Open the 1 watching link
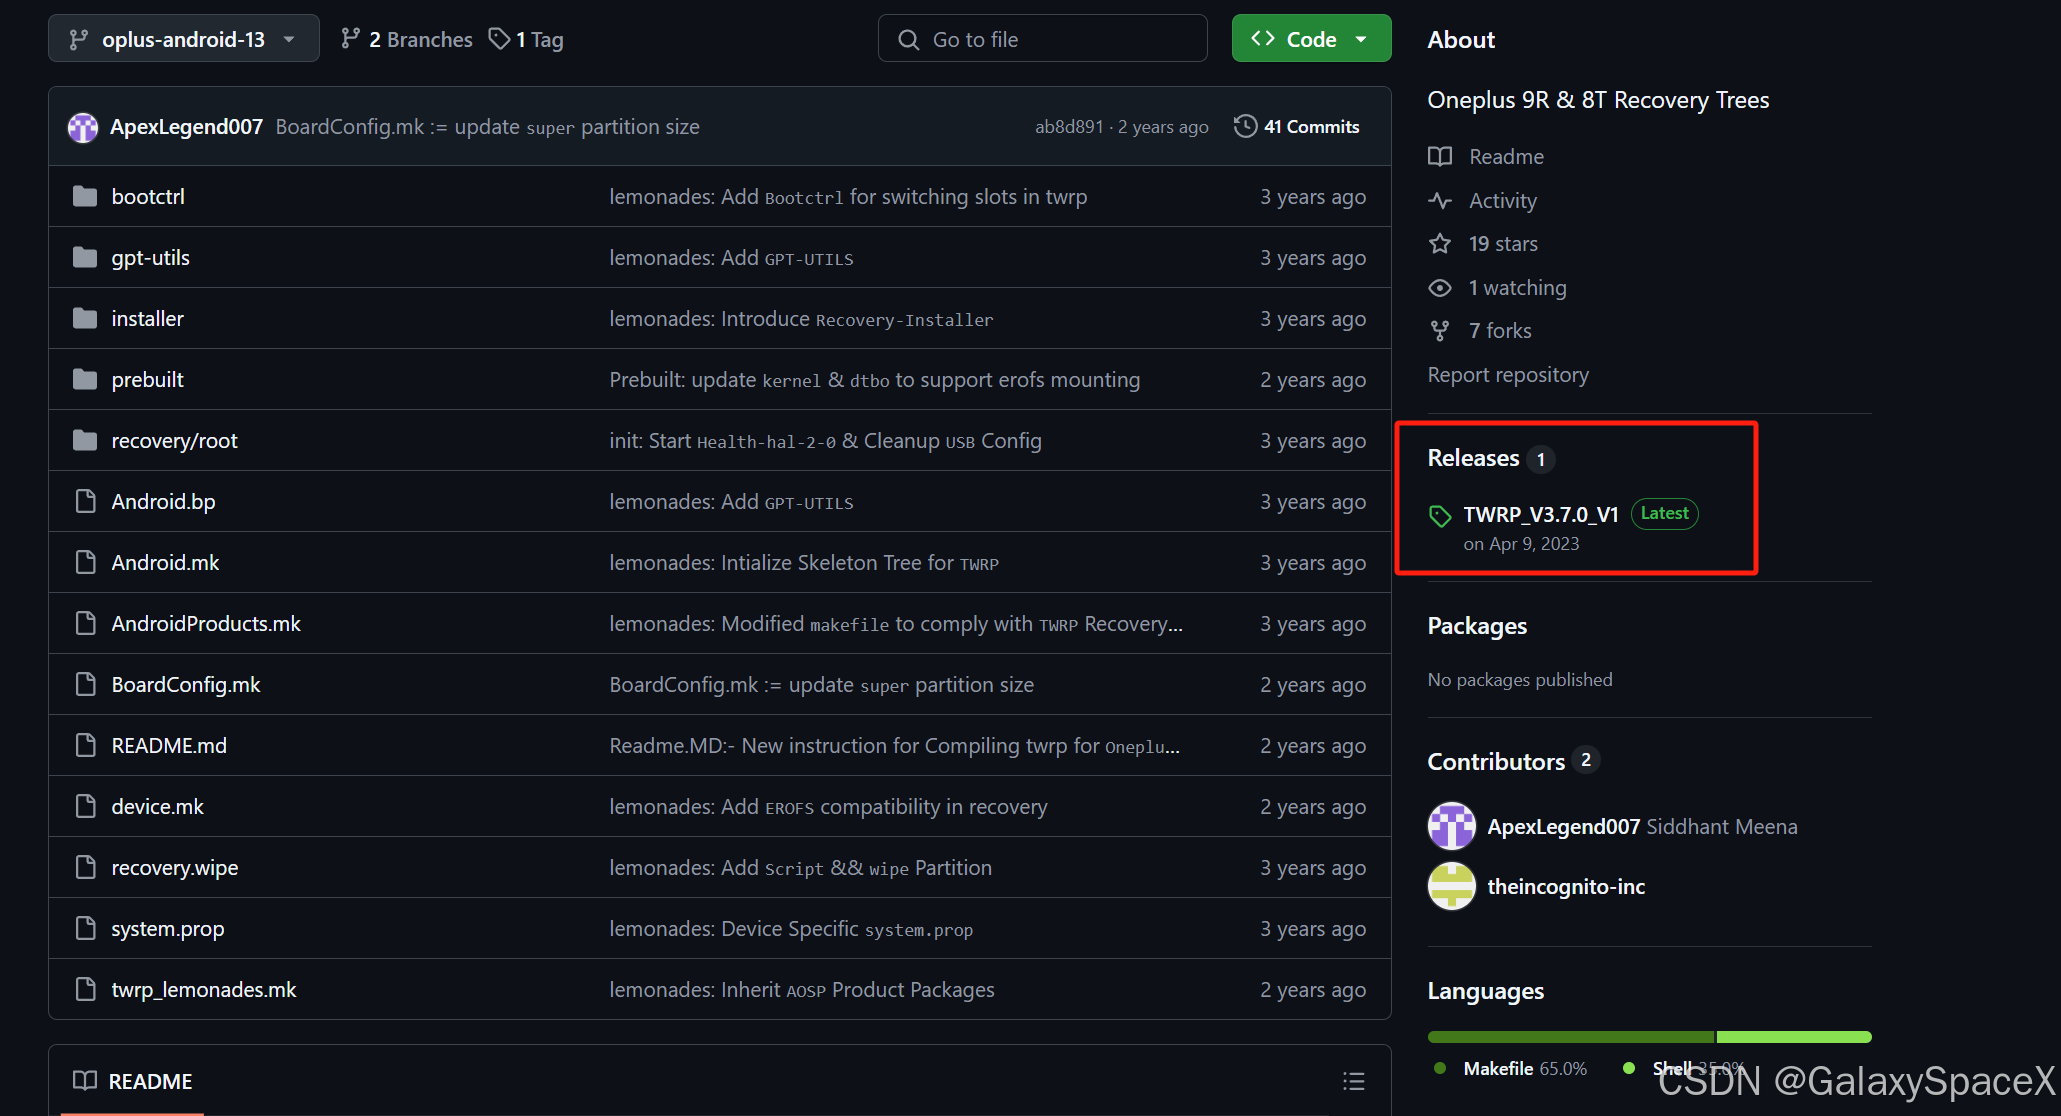 (x=1516, y=288)
